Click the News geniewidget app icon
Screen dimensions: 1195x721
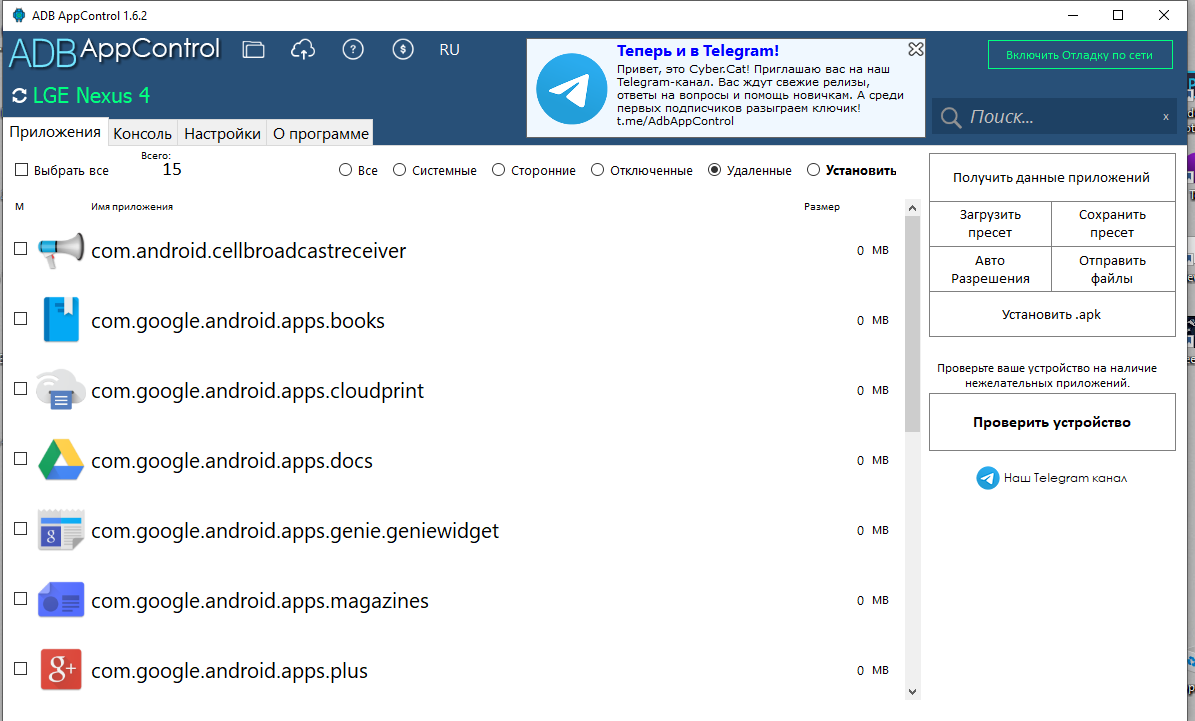61,530
